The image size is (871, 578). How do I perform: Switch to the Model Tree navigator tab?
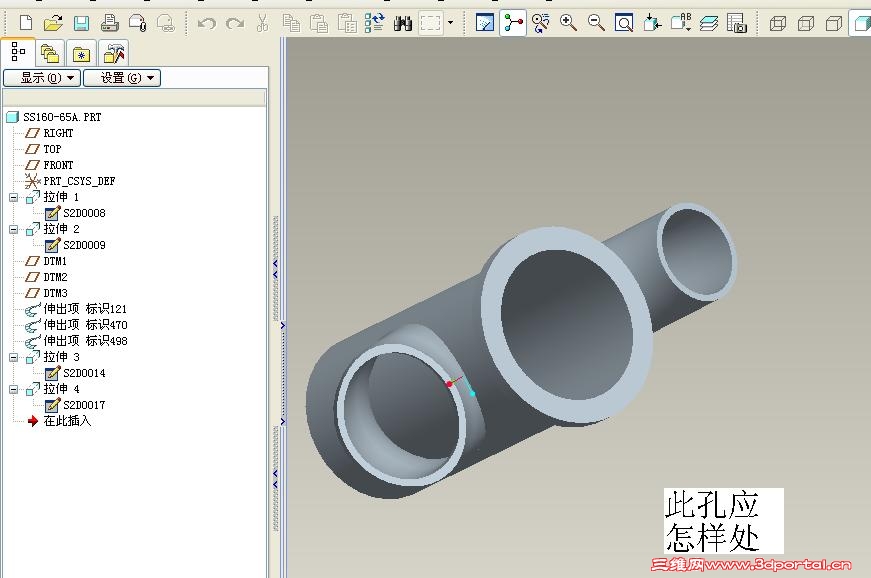click(18, 52)
